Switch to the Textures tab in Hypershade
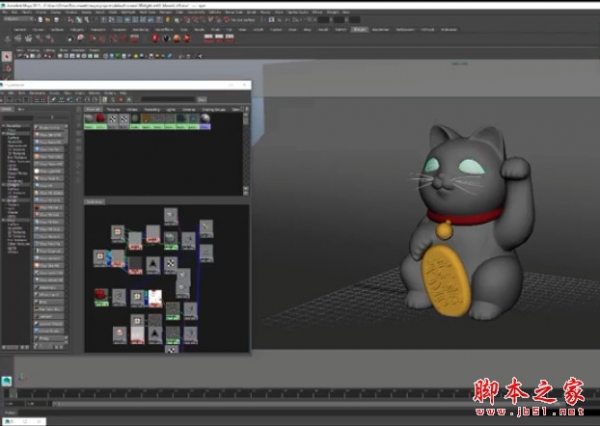This screenshot has width=600, height=426. pyautogui.click(x=113, y=109)
